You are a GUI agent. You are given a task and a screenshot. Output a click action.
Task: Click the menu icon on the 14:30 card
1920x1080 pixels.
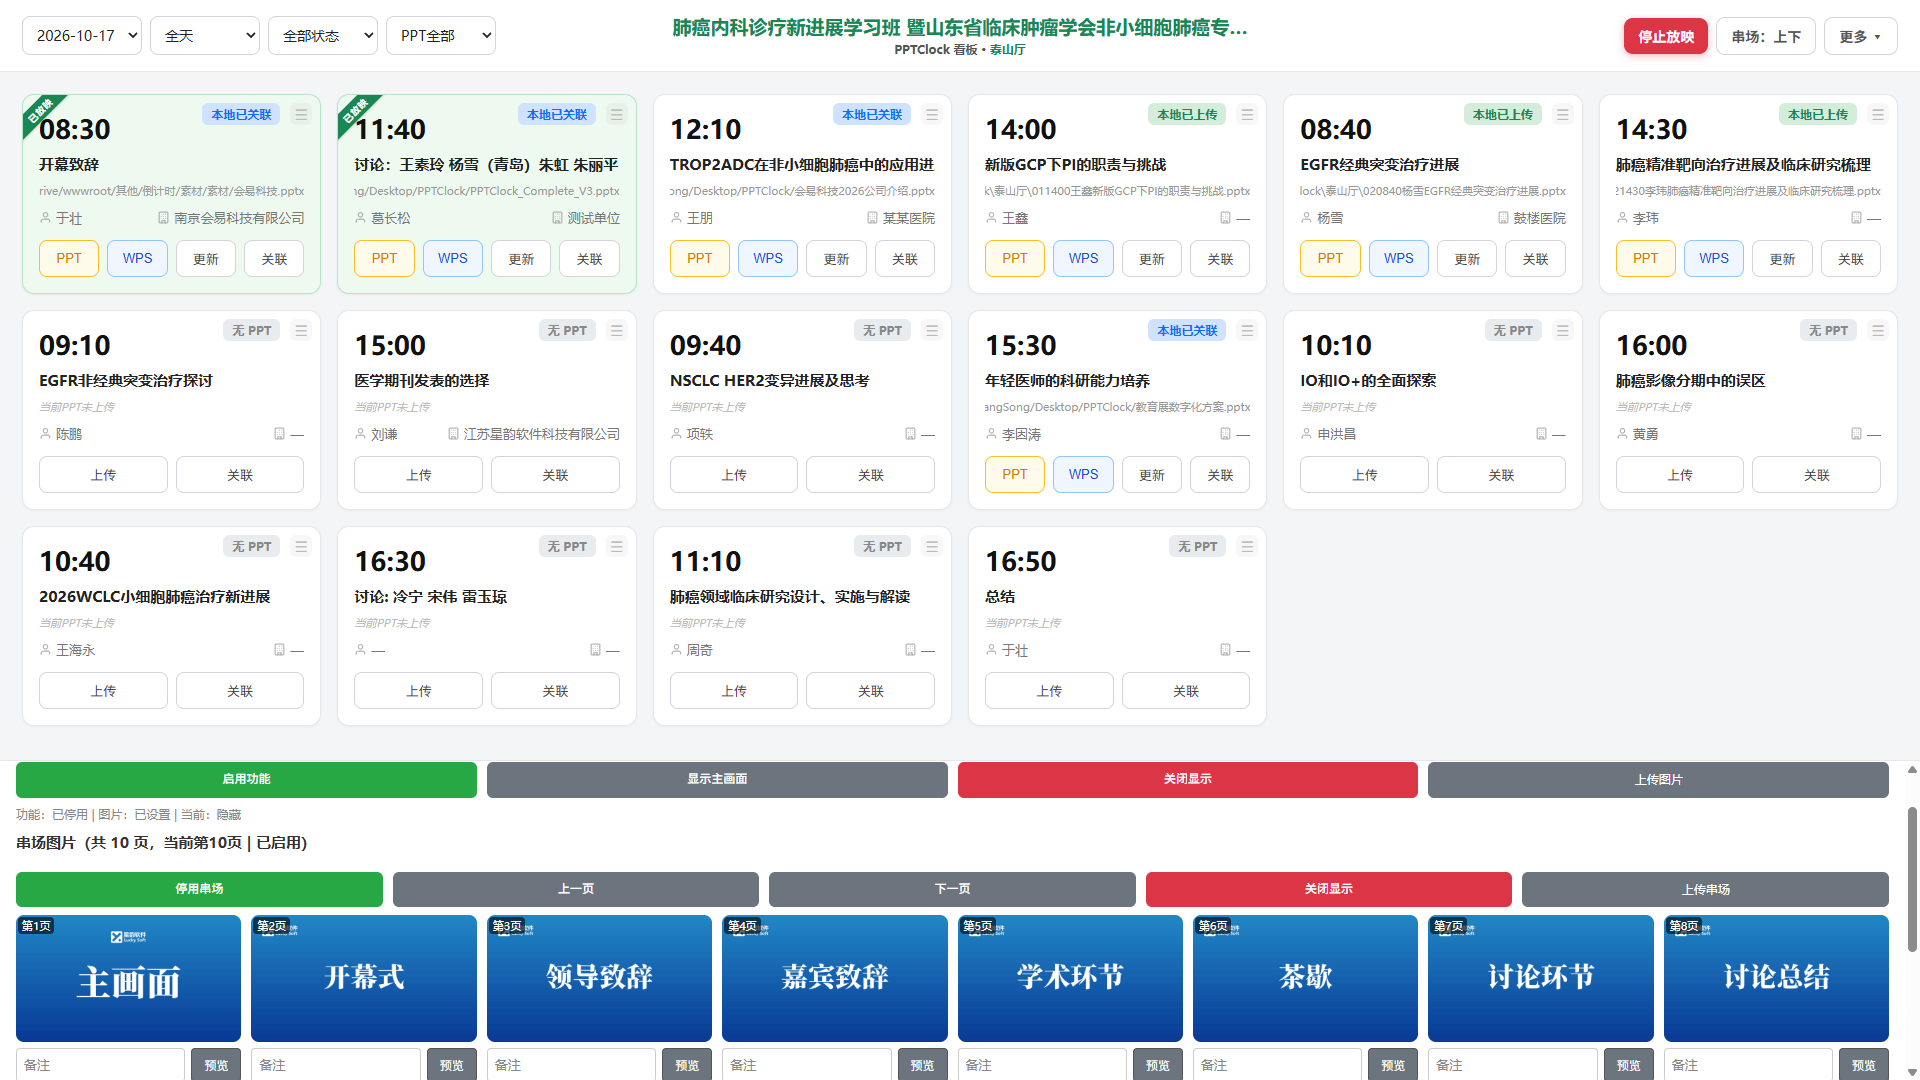click(1878, 115)
